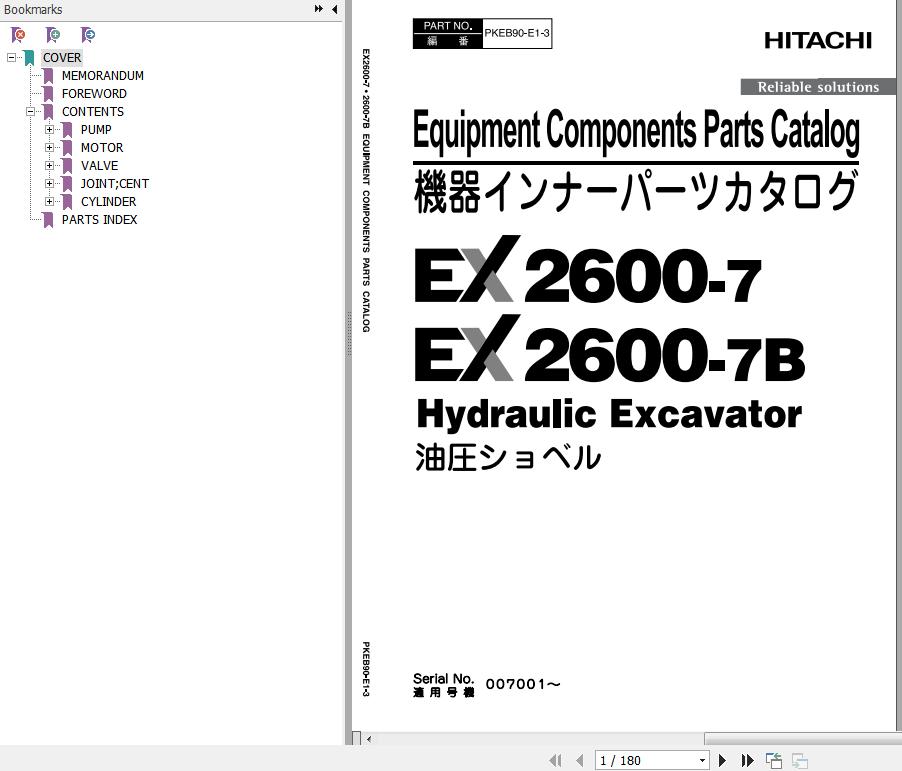Viewport: 902px width, 771px height.
Task: Click the add new bookmark icon
Action: click(x=52, y=35)
